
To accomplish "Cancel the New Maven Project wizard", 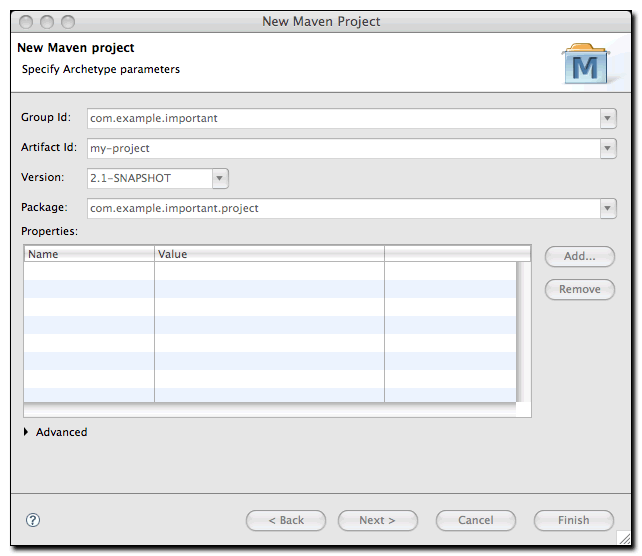I will (476, 520).
